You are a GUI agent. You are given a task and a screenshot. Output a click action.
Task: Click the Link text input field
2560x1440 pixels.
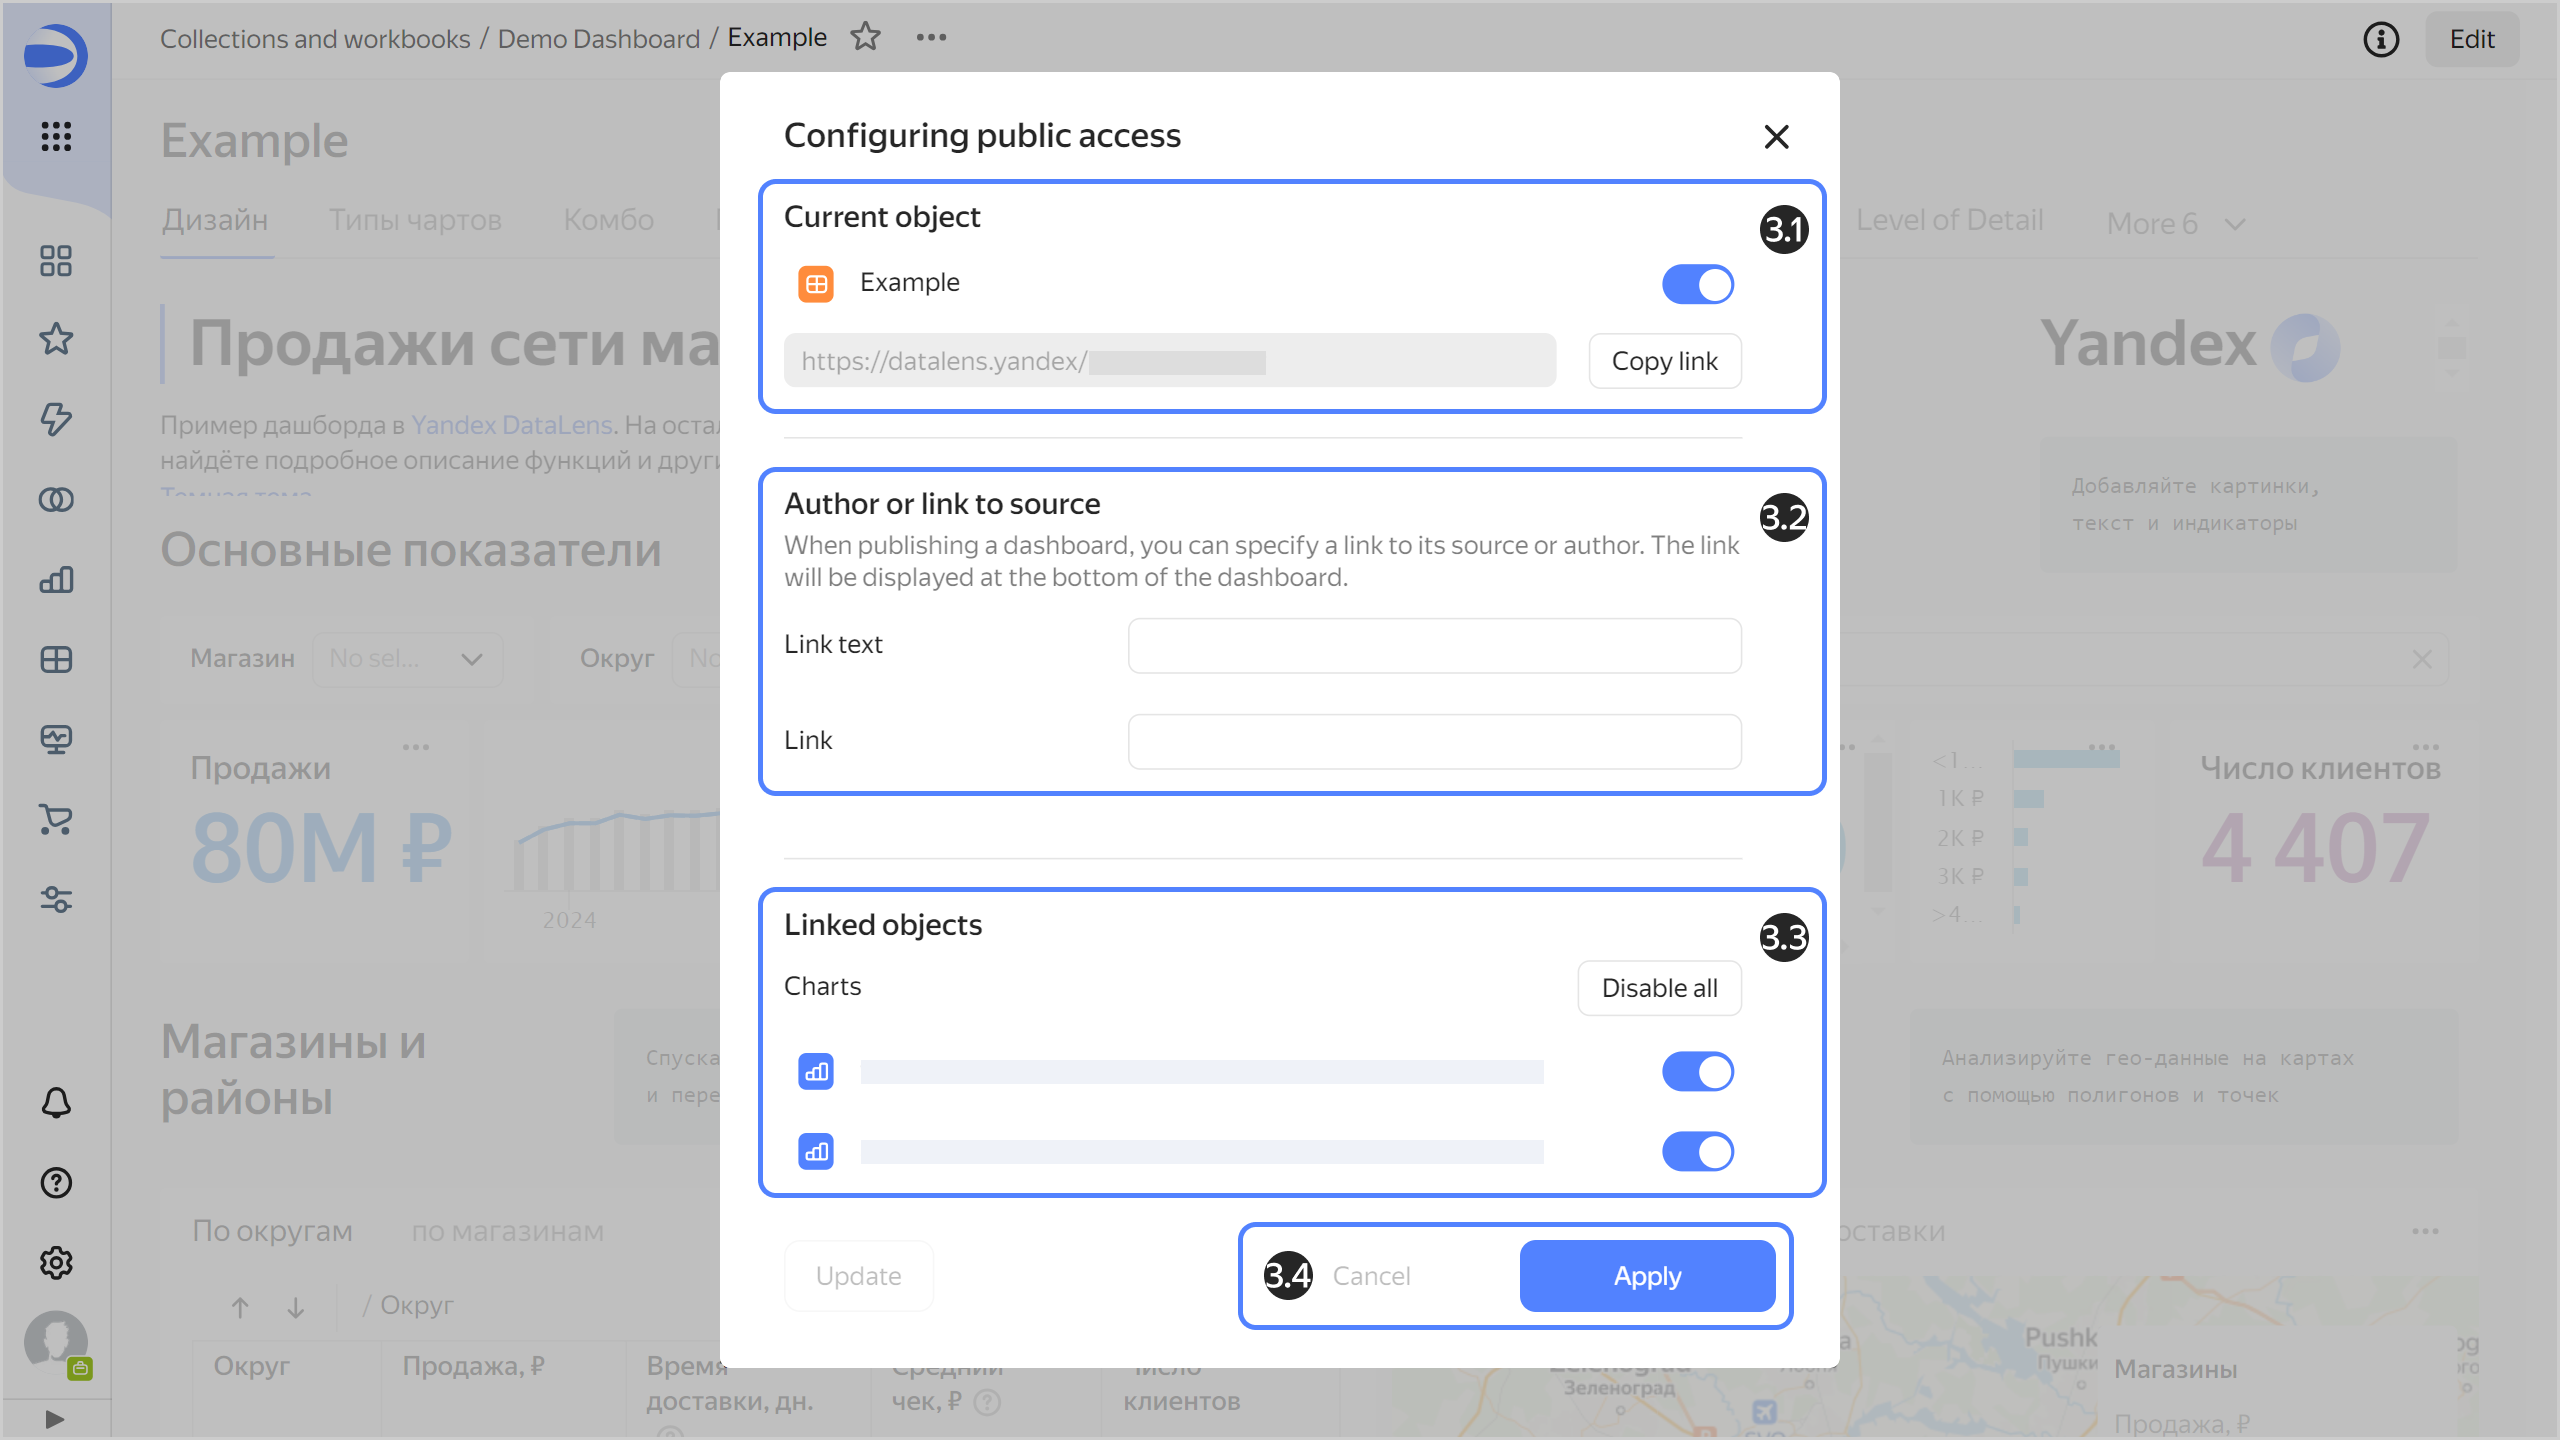(x=1434, y=645)
